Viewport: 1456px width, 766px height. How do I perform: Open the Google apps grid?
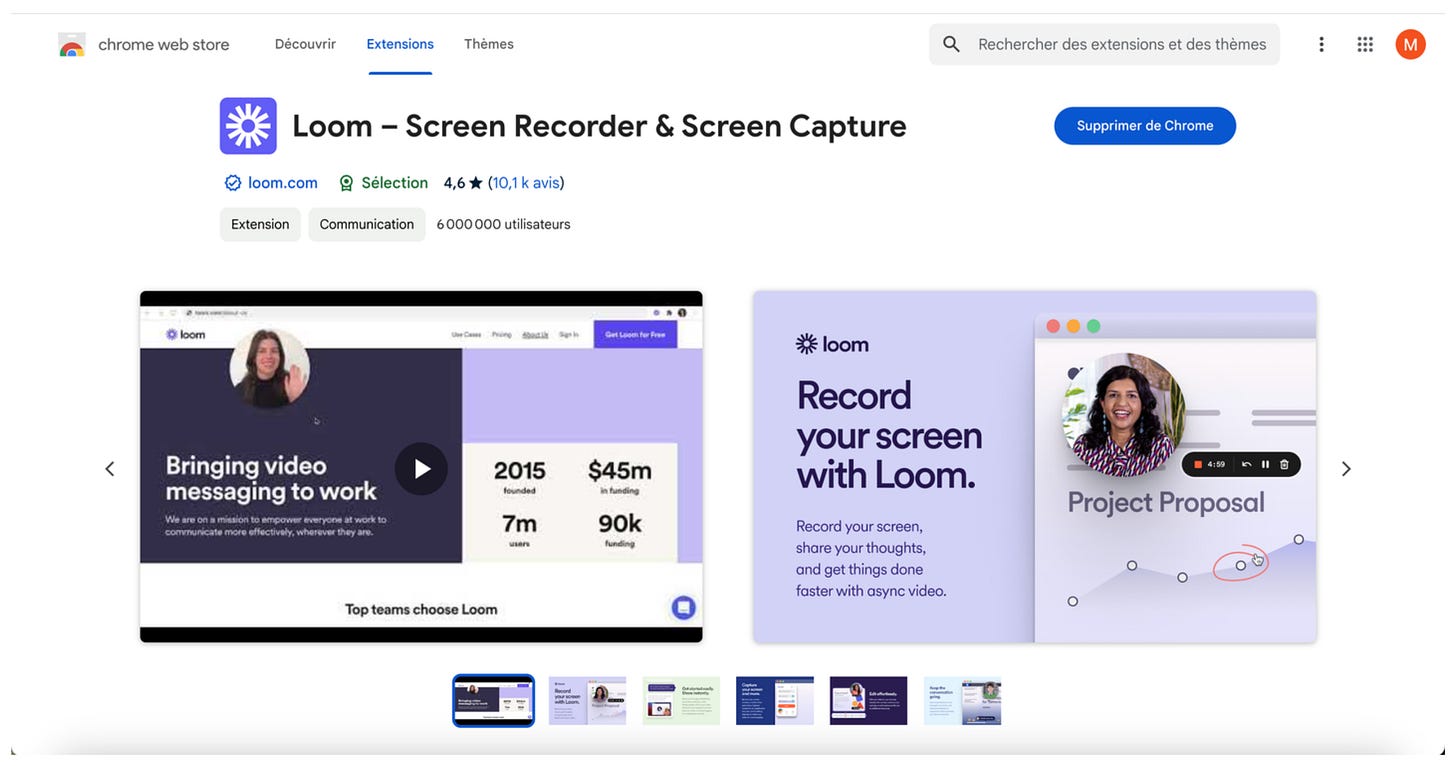pyautogui.click(x=1365, y=44)
